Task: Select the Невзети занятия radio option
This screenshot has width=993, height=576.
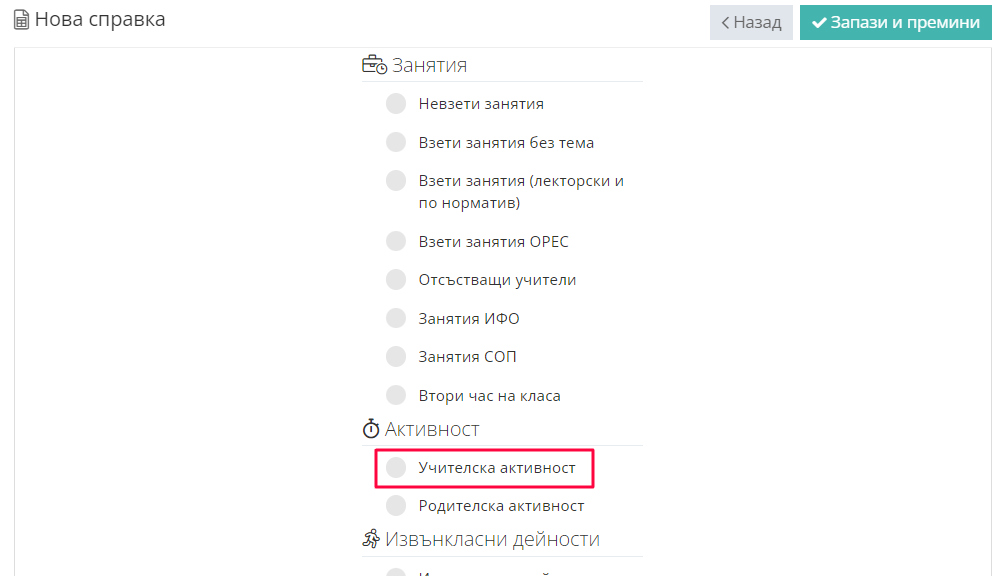Action: click(x=396, y=104)
